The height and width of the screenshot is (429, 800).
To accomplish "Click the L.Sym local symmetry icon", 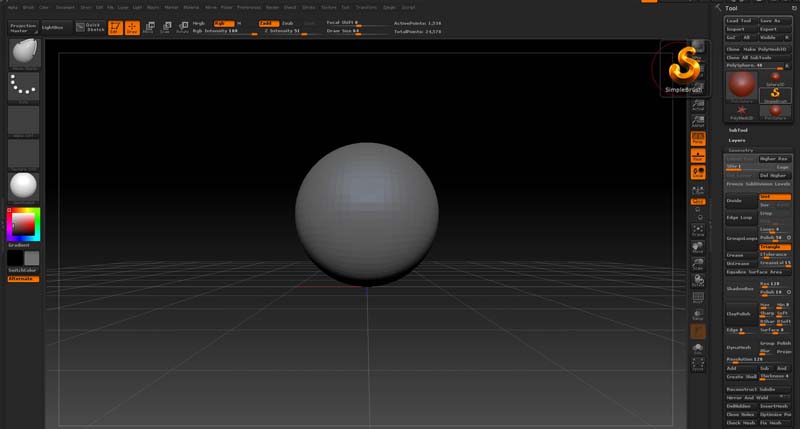I will click(698, 190).
